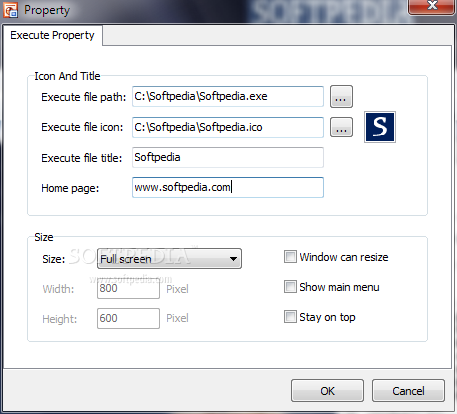Click into the Execute file title field
This screenshot has height=414, width=457.
point(228,157)
